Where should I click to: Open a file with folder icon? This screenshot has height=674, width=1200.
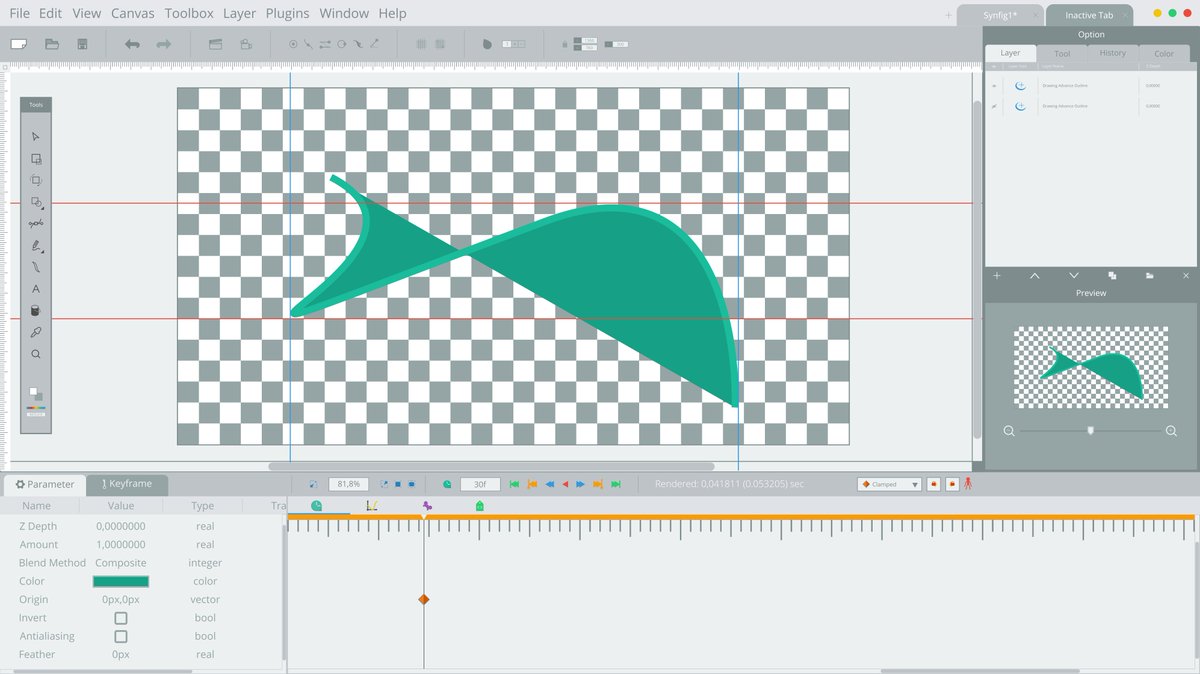click(x=52, y=44)
